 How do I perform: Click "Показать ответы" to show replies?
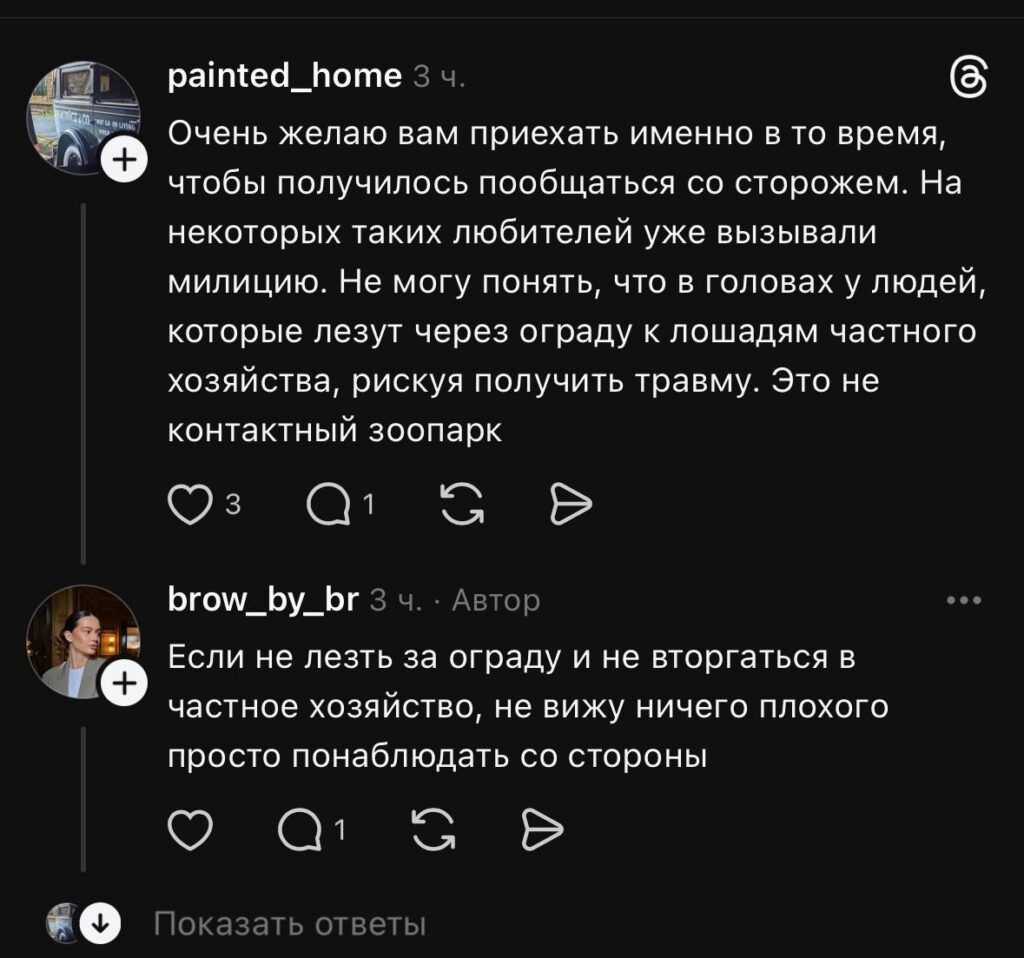[x=290, y=924]
